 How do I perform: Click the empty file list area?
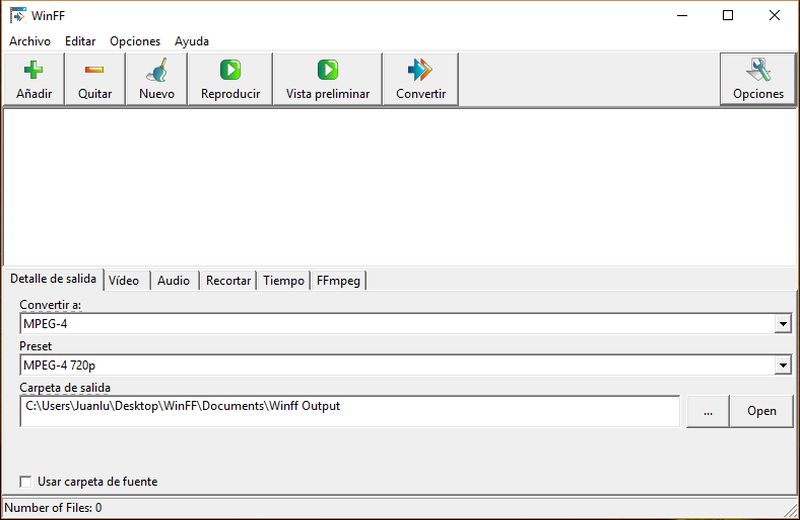click(400, 186)
